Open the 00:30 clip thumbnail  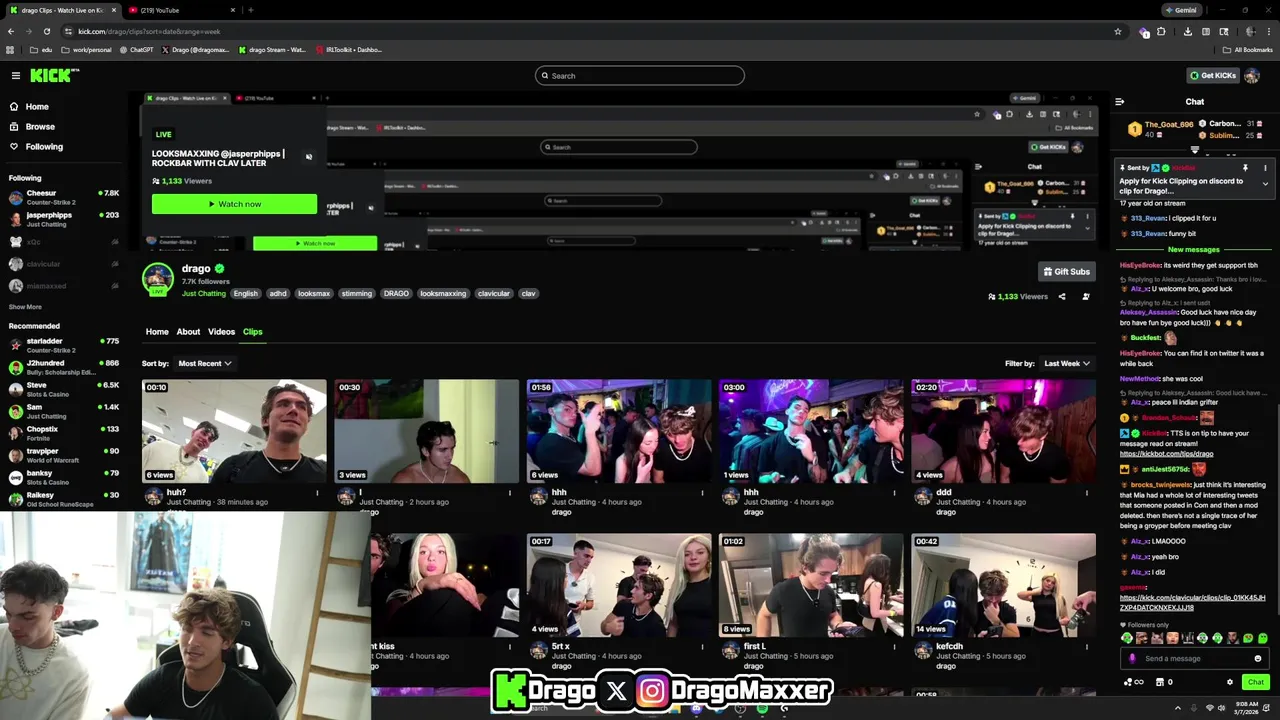pyautogui.click(x=426, y=431)
